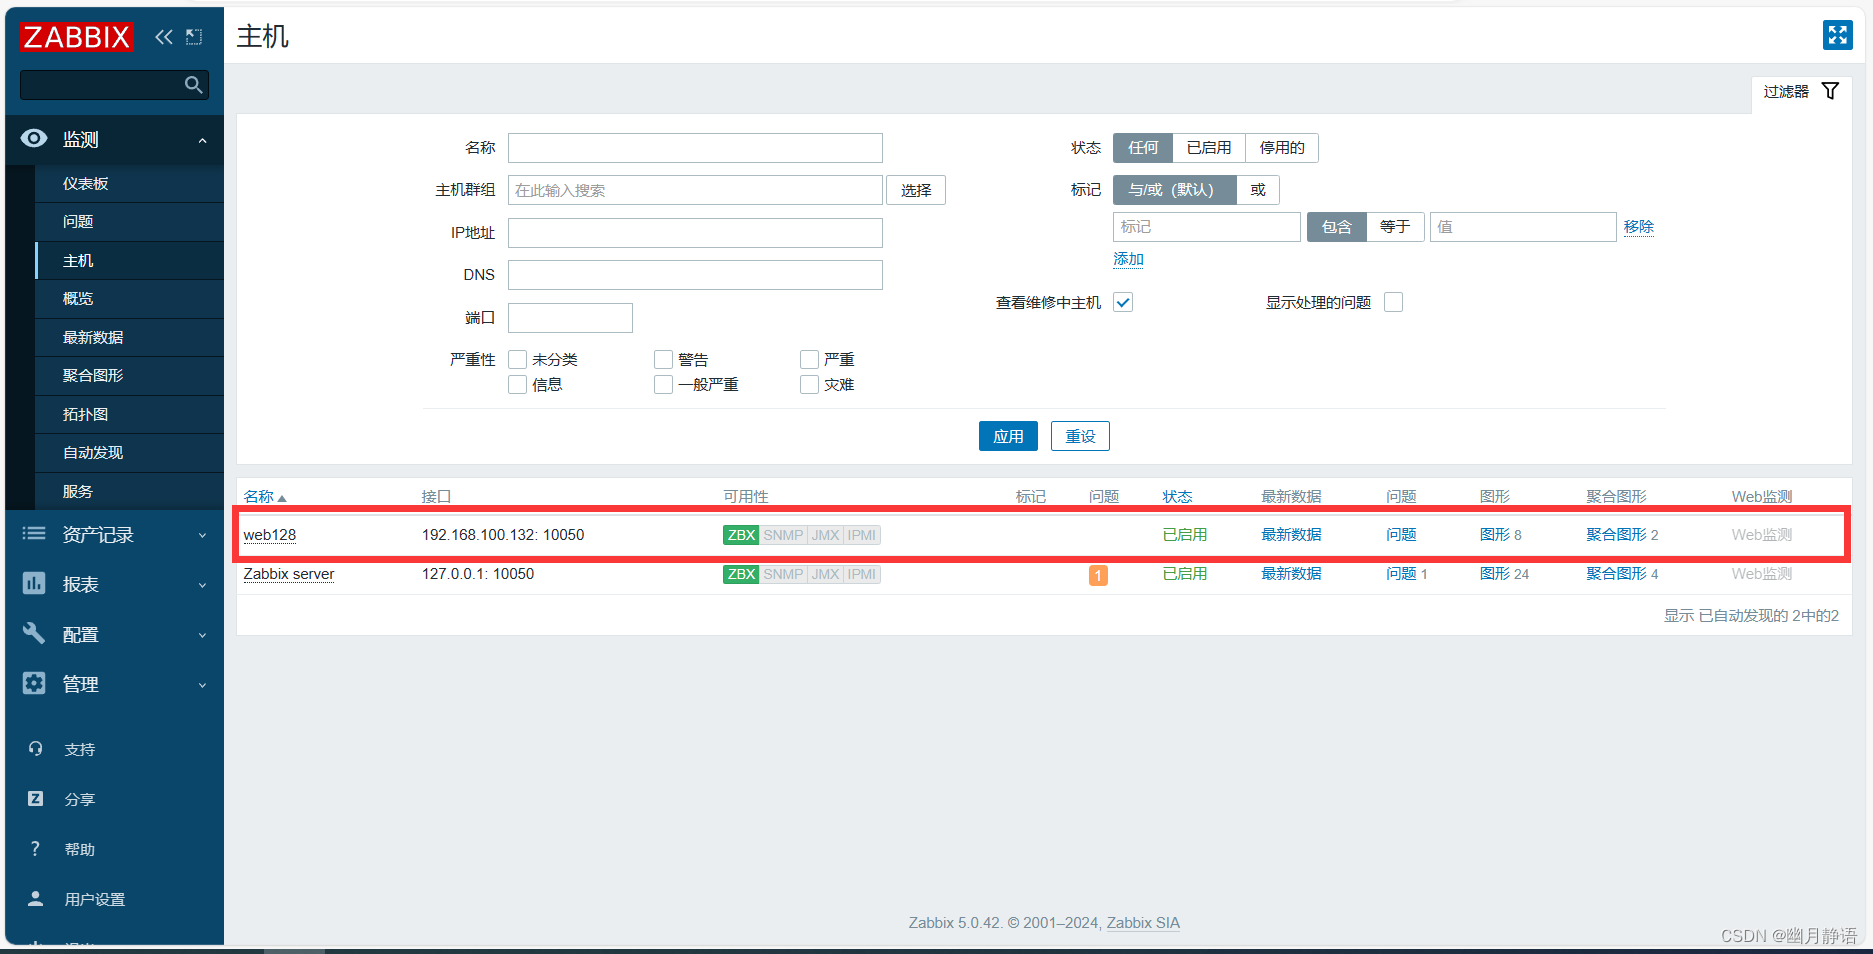Open 问题 in sidebar menu
The image size is (1873, 954).
click(x=129, y=222)
